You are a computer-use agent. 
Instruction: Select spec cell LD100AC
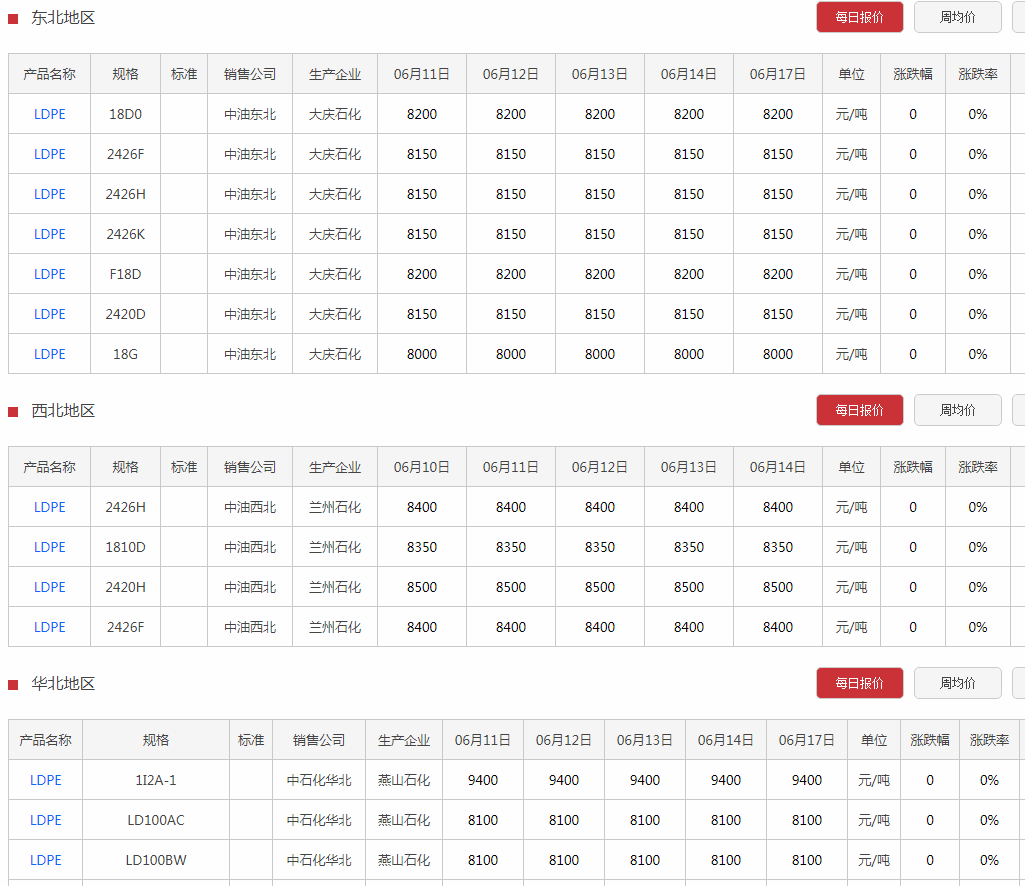pyautogui.click(x=156, y=820)
